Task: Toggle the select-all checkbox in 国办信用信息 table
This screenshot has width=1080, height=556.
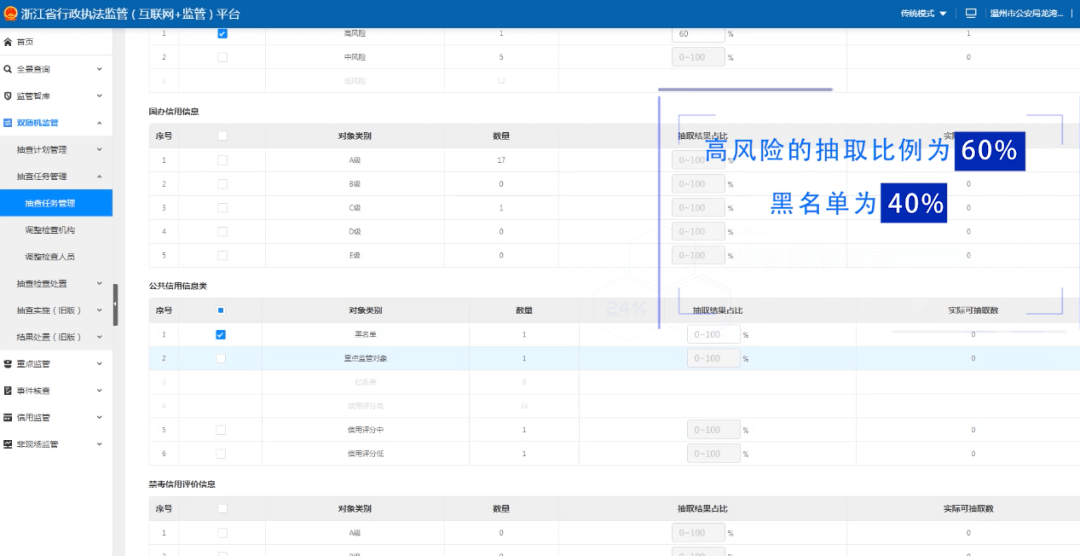Action: click(x=222, y=136)
